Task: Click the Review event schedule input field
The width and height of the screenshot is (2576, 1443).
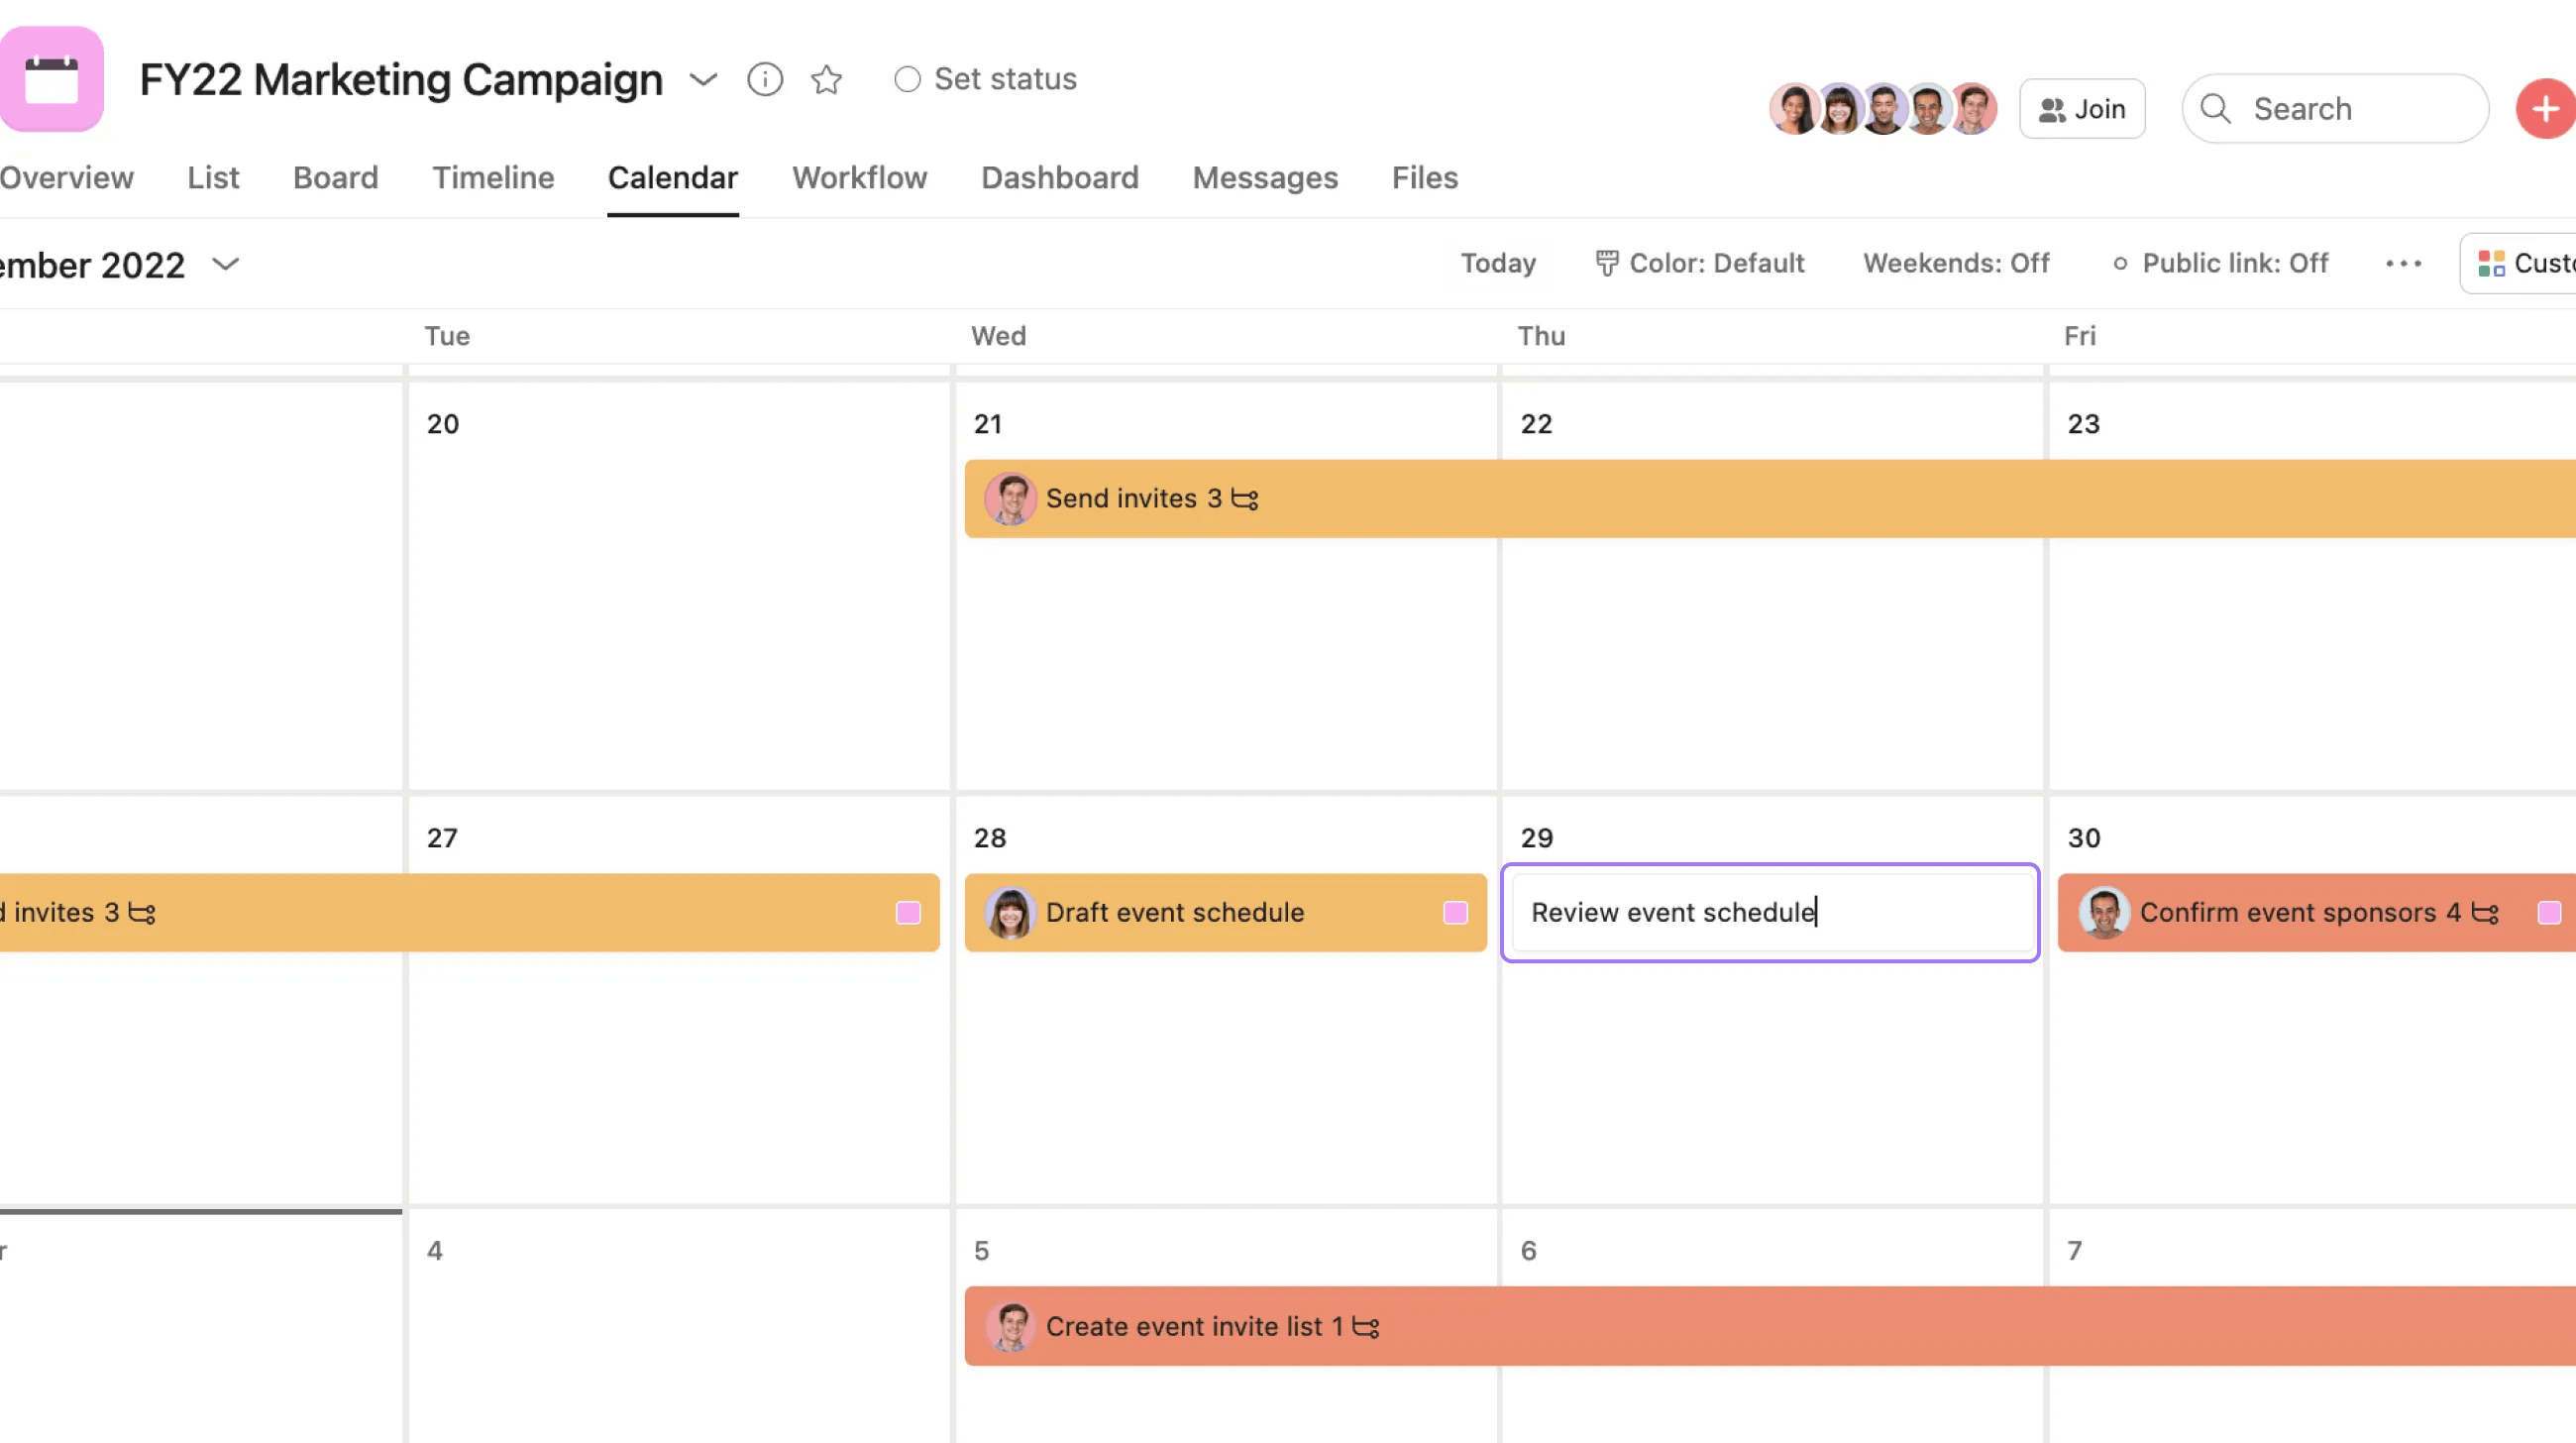Action: pos(1769,912)
